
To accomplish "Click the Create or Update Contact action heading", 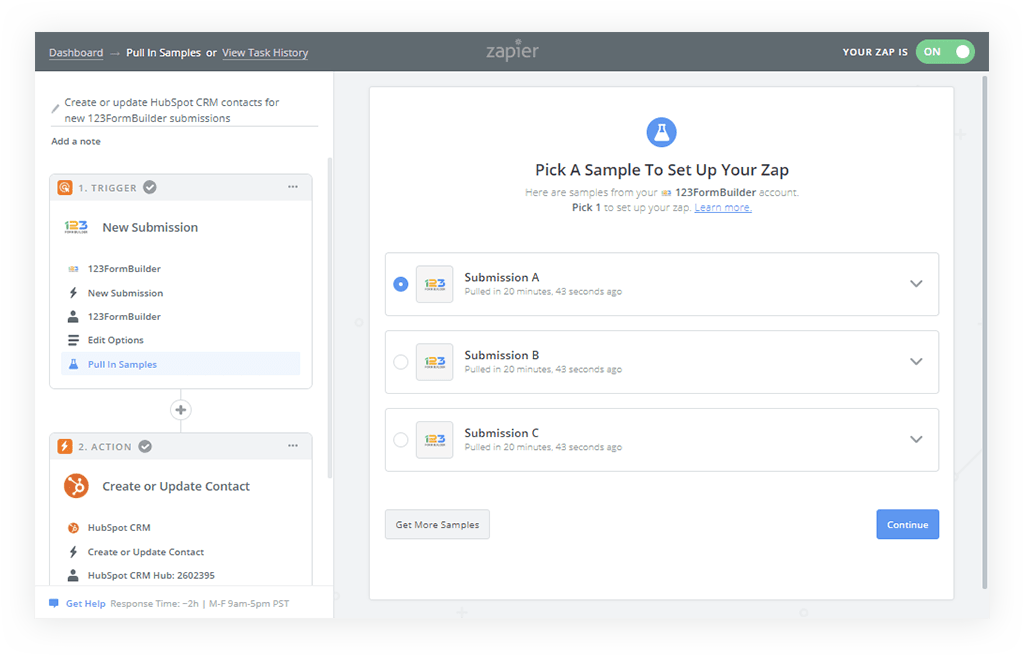I will 176,486.
